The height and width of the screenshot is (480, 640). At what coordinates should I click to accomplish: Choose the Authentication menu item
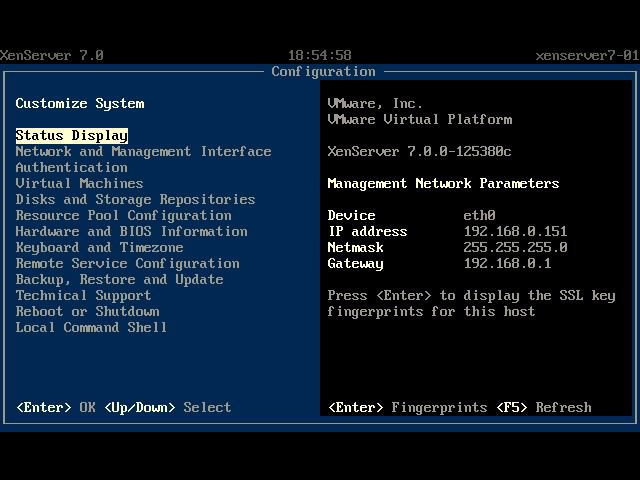coord(71,167)
